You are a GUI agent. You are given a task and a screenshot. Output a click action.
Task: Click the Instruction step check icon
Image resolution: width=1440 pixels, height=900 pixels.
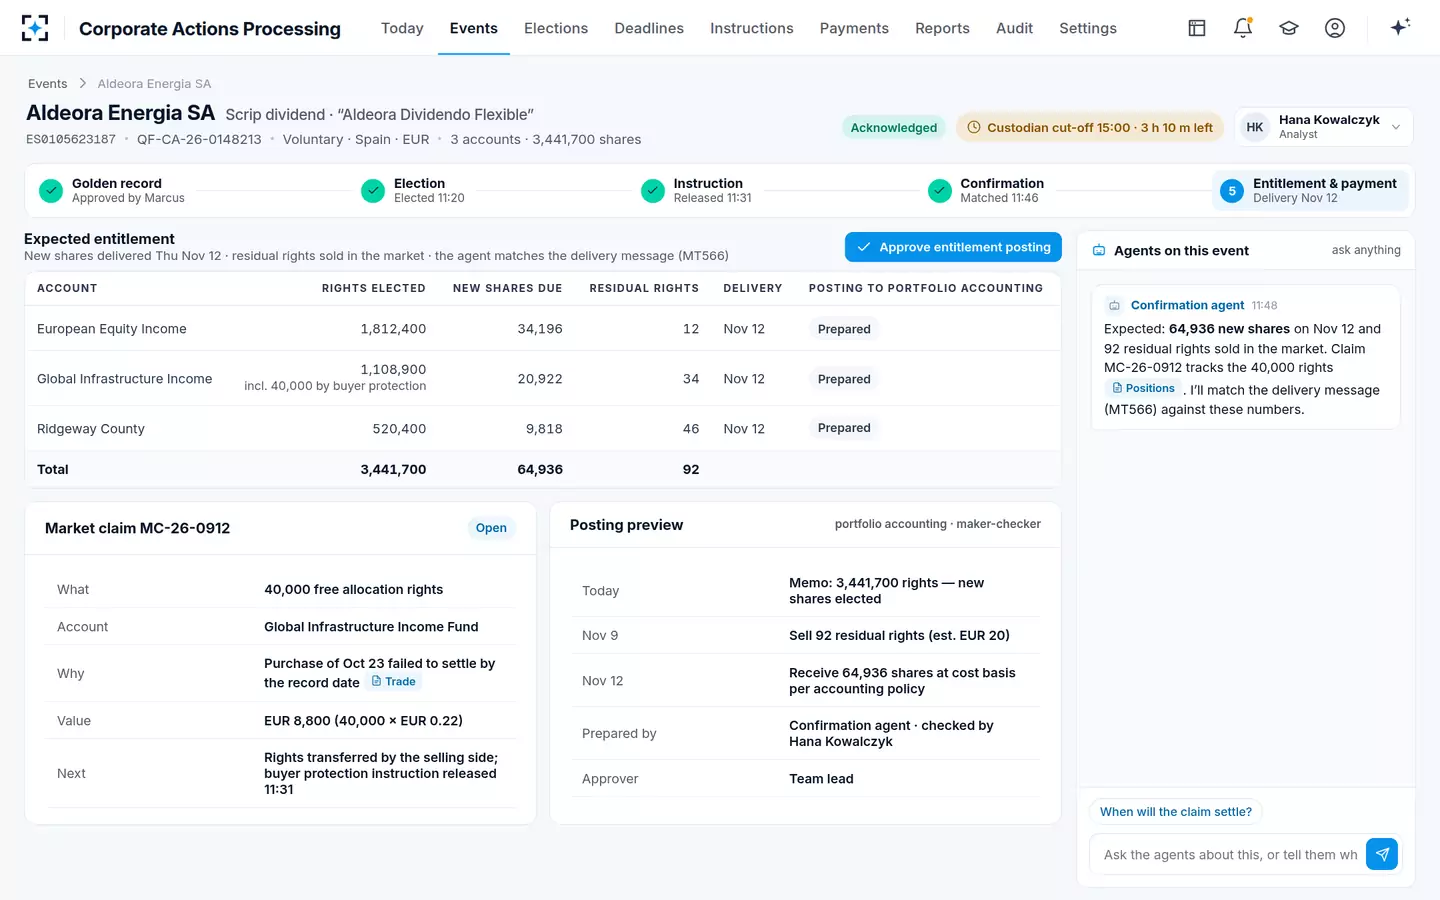[x=653, y=191]
